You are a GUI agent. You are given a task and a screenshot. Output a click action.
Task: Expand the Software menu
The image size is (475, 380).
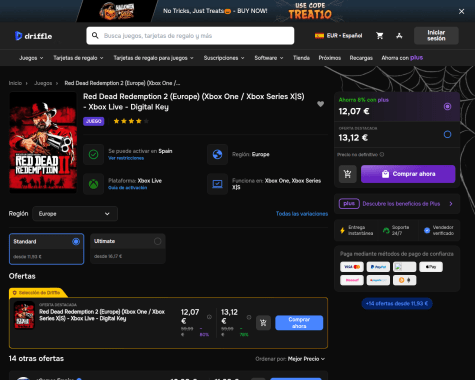(269, 58)
